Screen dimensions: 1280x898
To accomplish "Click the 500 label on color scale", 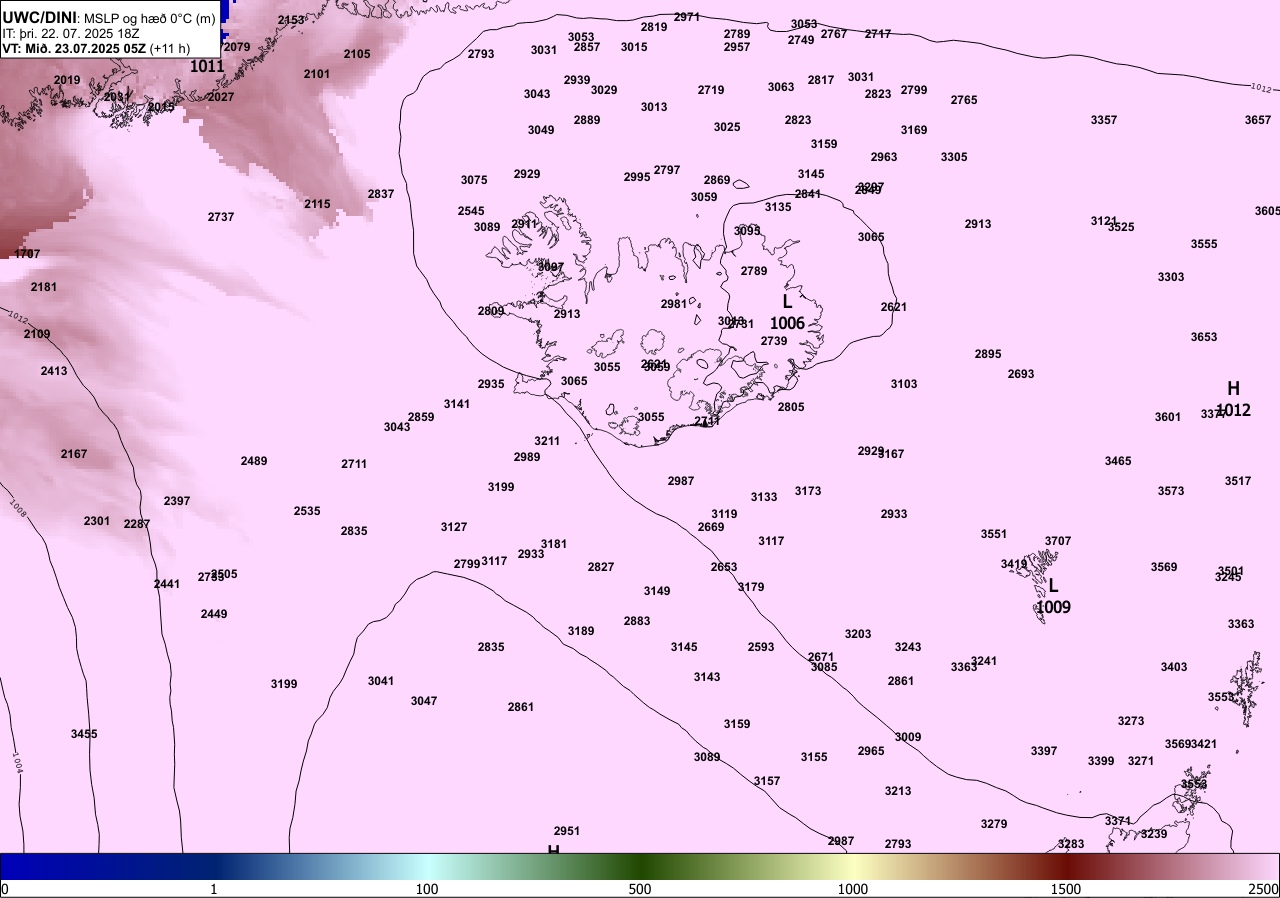I will (x=640, y=889).
